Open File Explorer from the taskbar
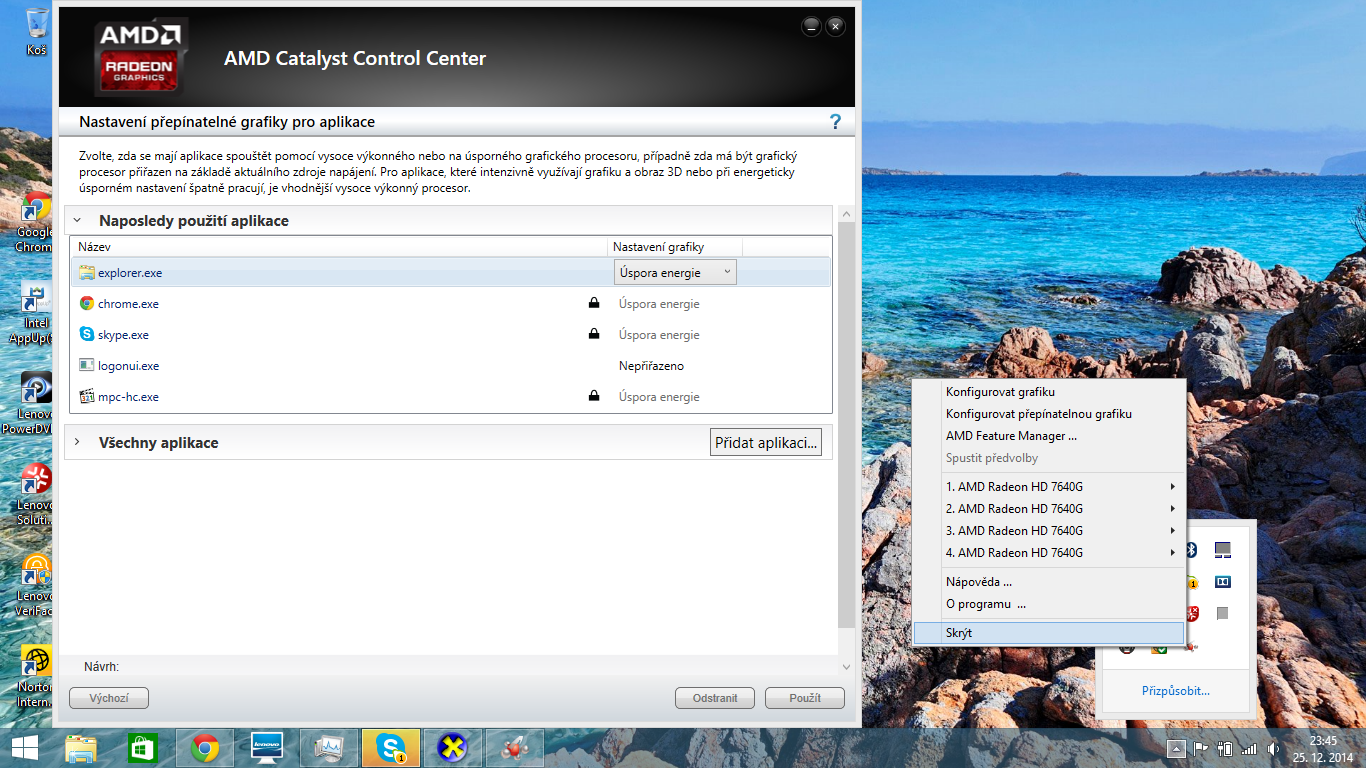The image size is (1366, 768). [x=81, y=747]
